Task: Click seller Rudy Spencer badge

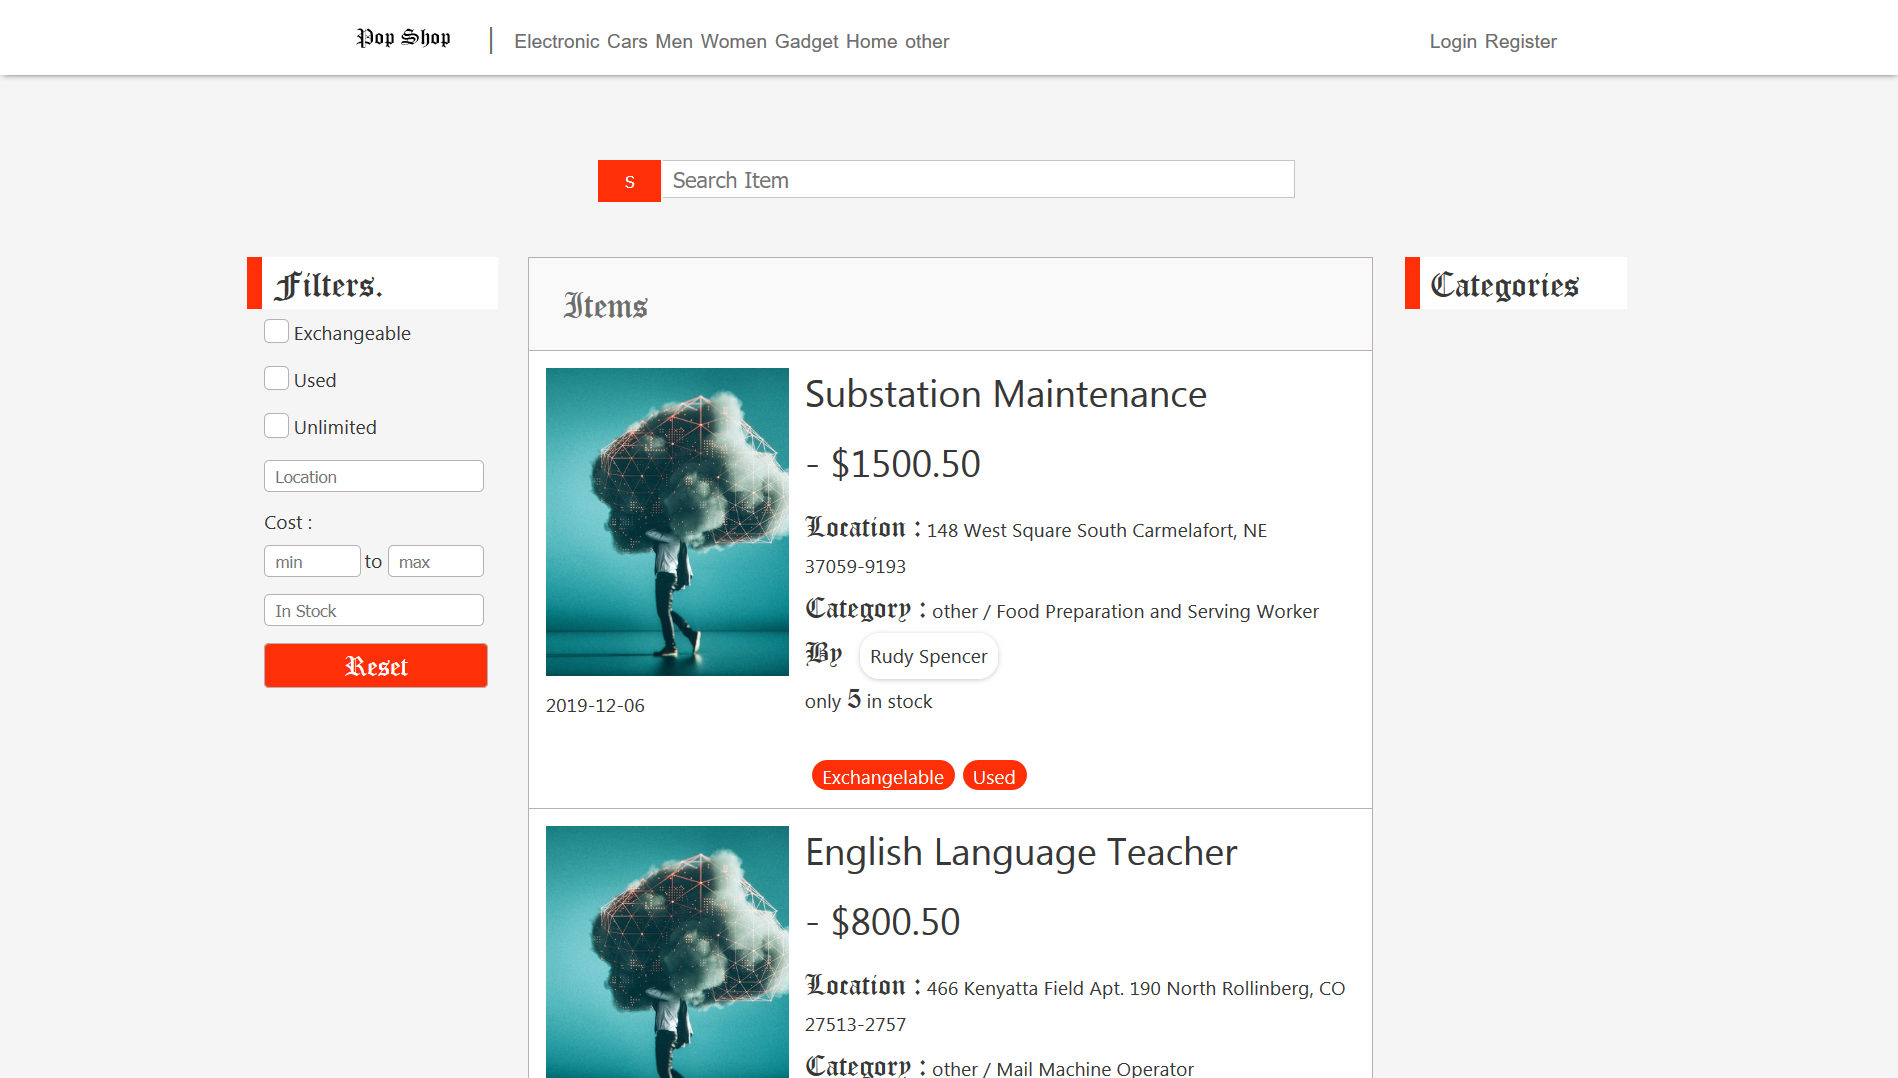Action: point(928,656)
